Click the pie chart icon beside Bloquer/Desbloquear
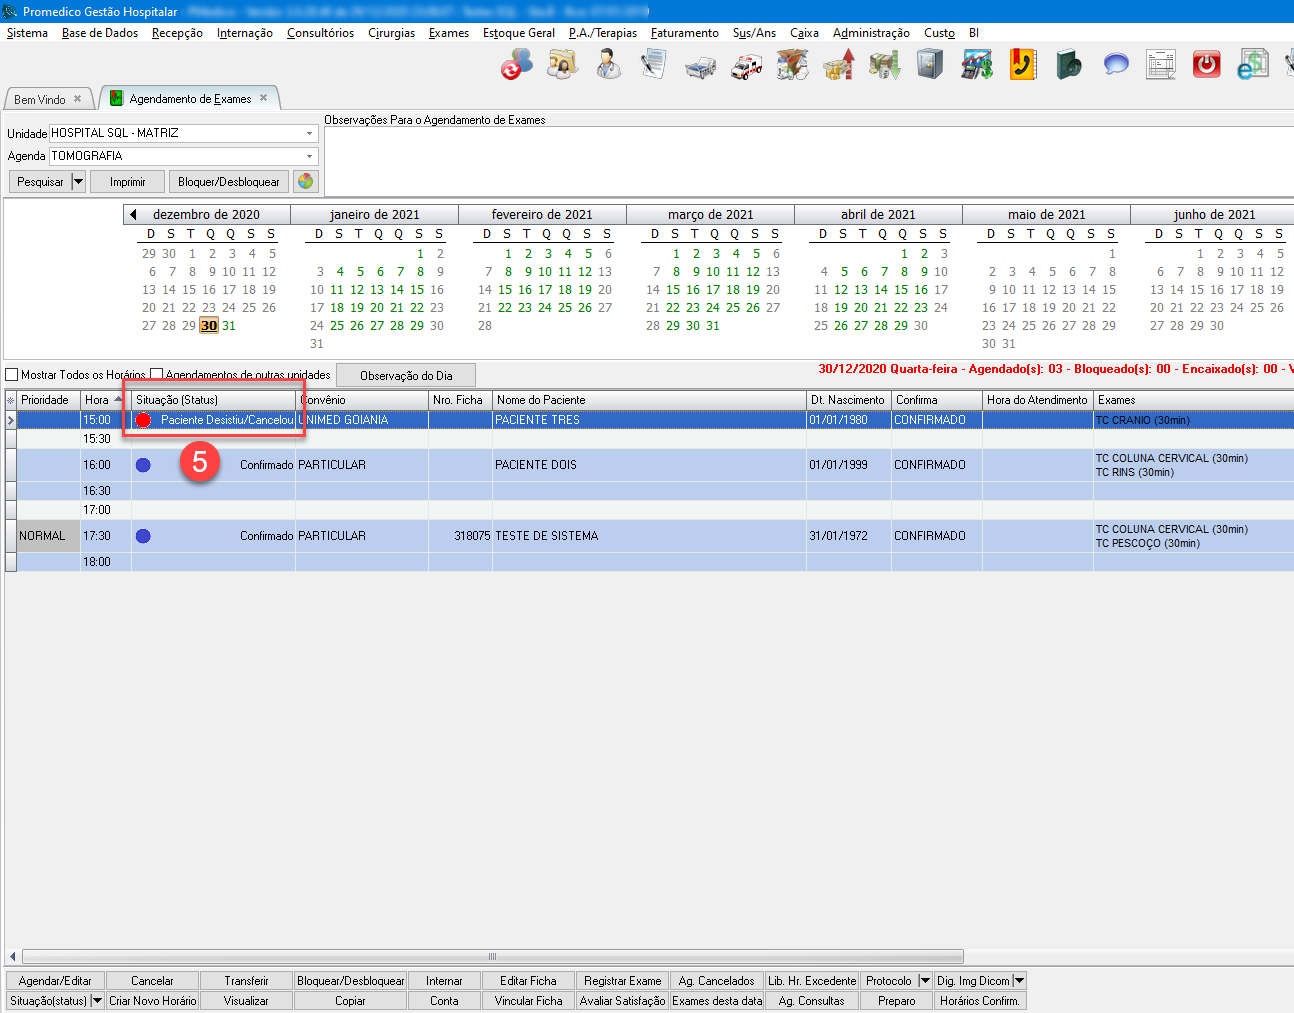This screenshot has height=1013, width=1294. click(x=305, y=181)
